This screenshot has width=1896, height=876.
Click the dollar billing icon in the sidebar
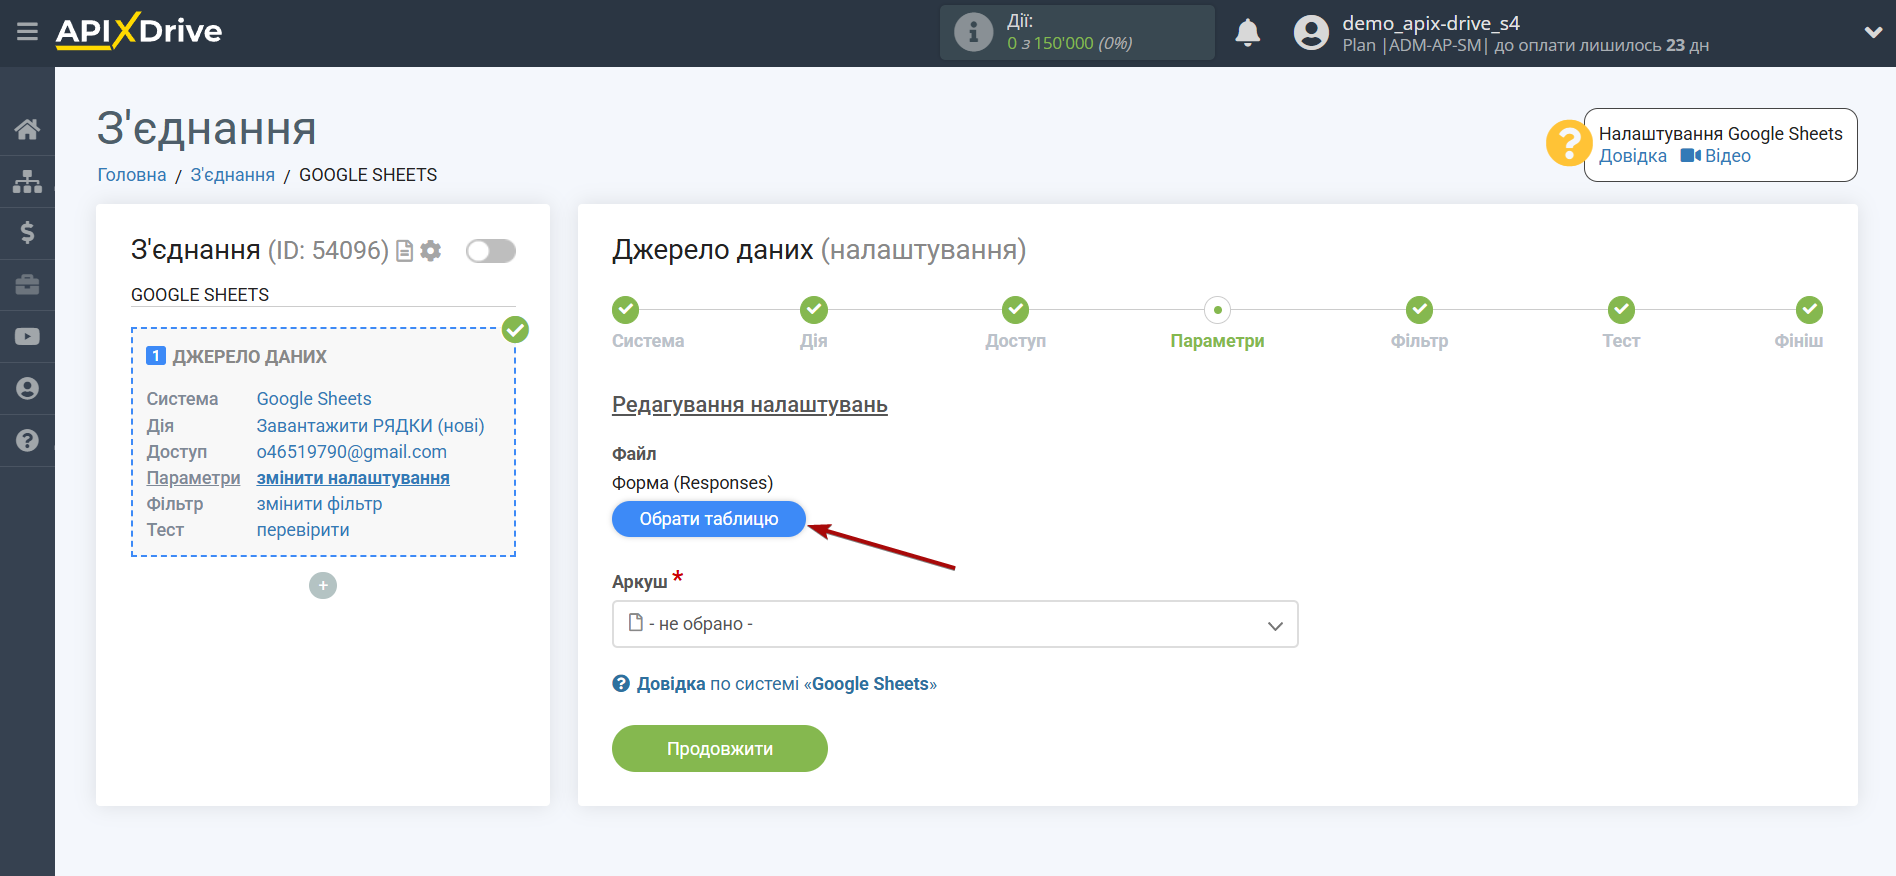(x=27, y=233)
